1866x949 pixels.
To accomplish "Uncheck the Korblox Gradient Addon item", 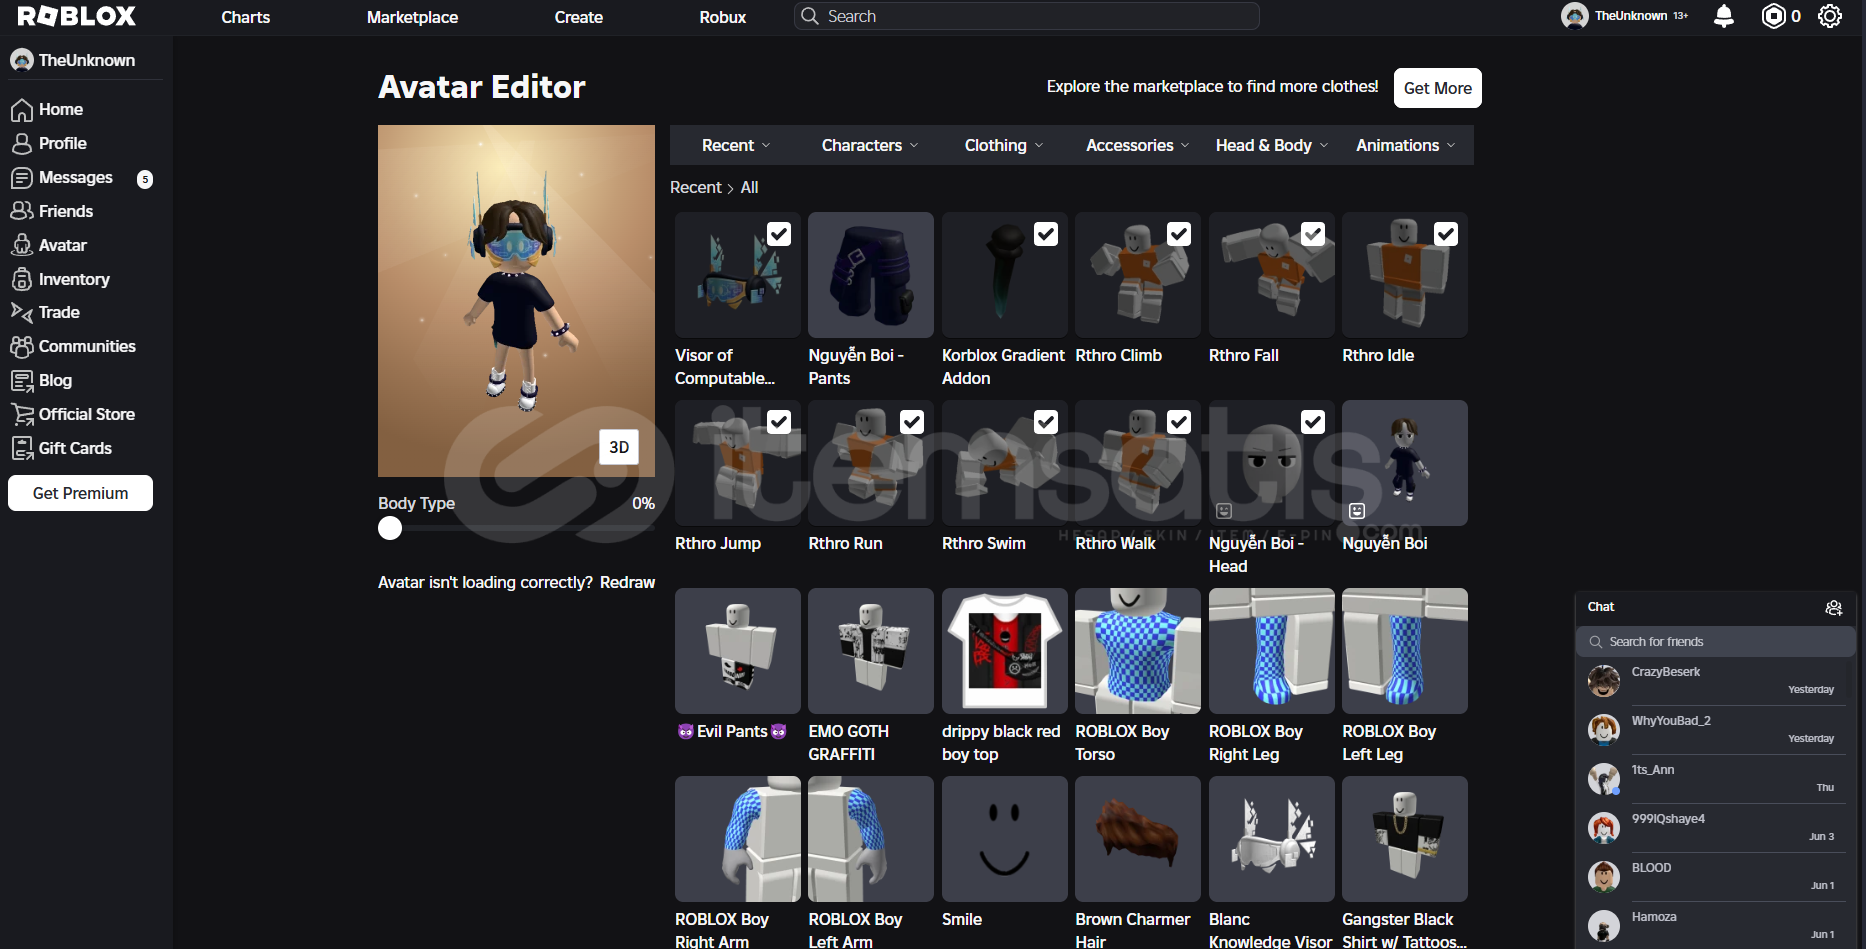I will tap(1046, 234).
